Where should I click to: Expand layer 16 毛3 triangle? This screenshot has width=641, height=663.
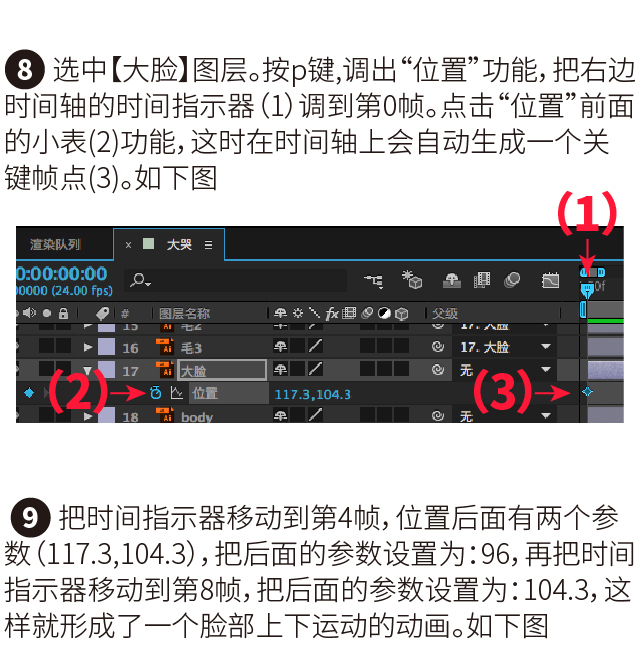coord(88,347)
